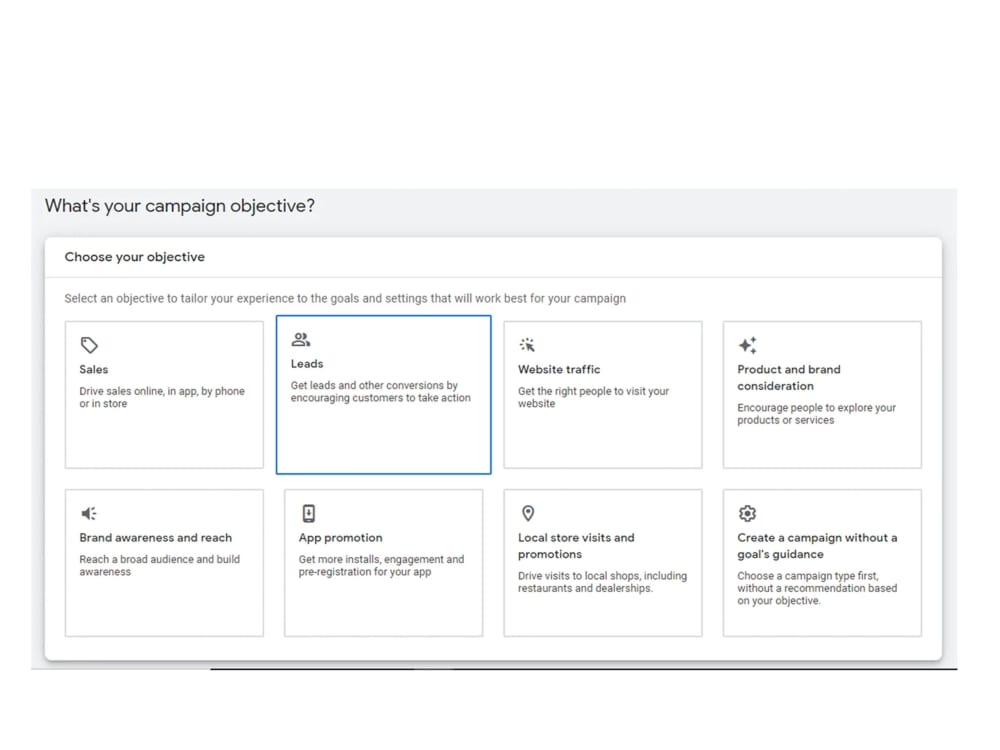Choose Brand awareness and reach card

click(164, 563)
